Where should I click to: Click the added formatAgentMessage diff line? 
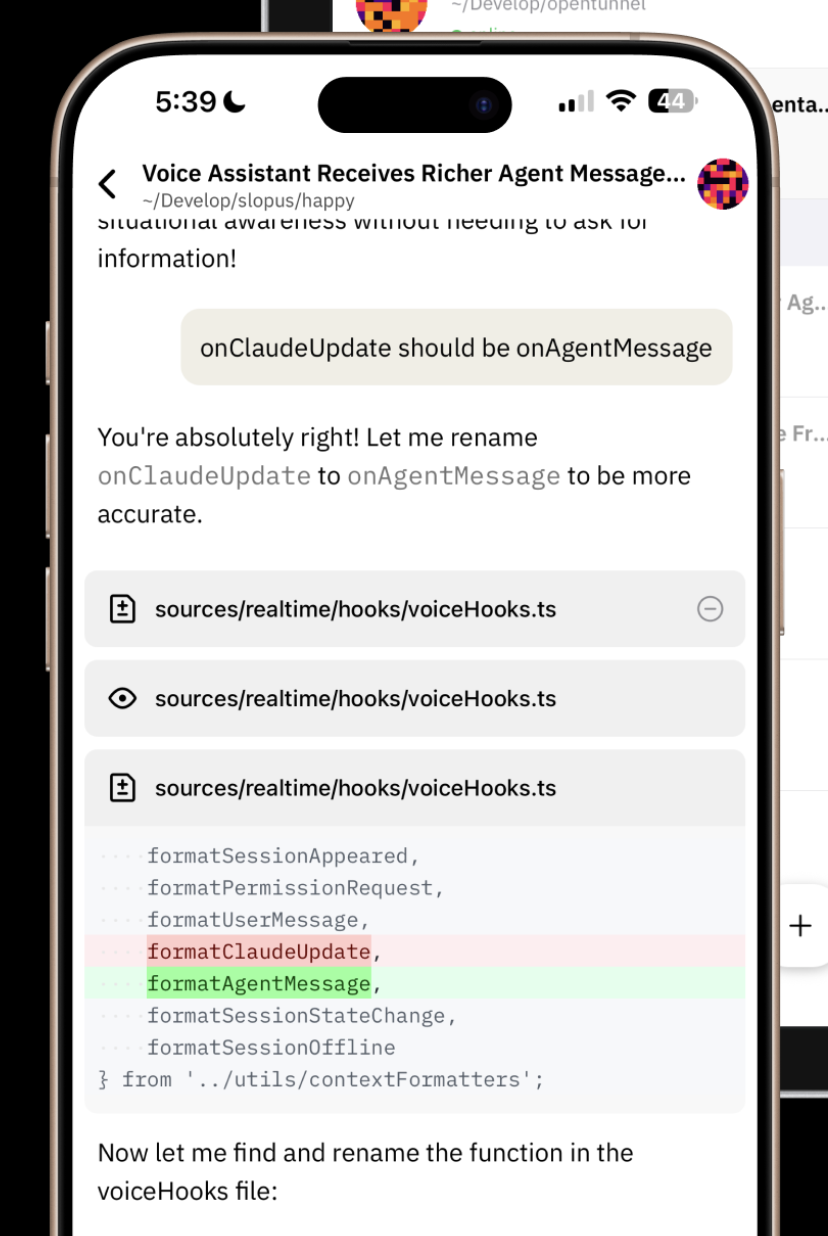tap(415, 983)
